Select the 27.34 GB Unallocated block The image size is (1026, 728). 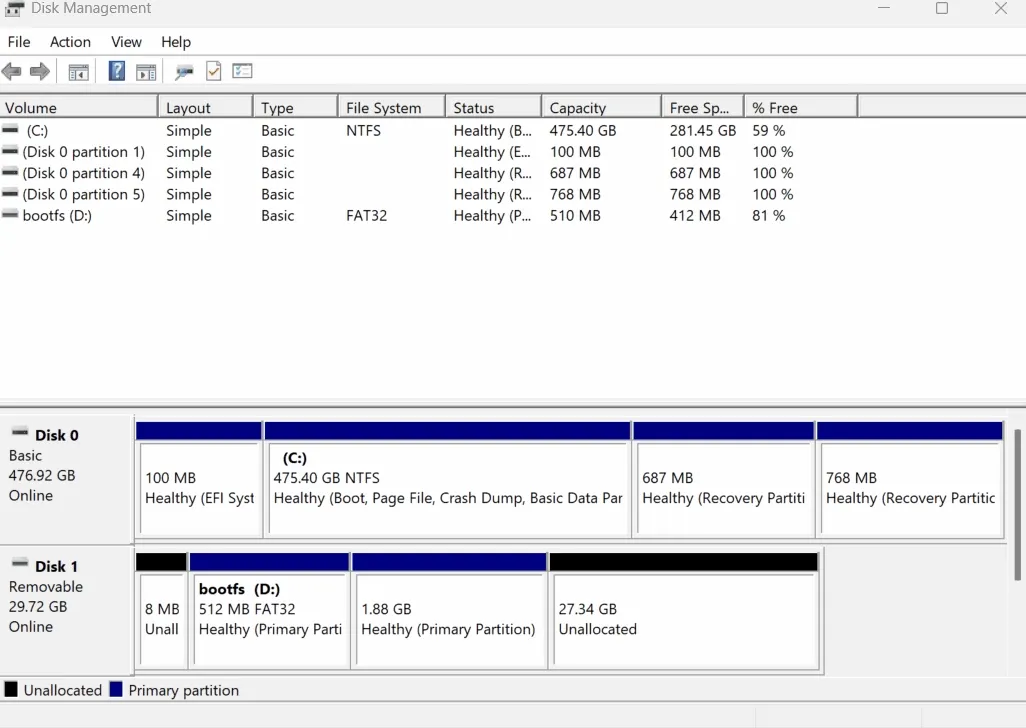(684, 611)
